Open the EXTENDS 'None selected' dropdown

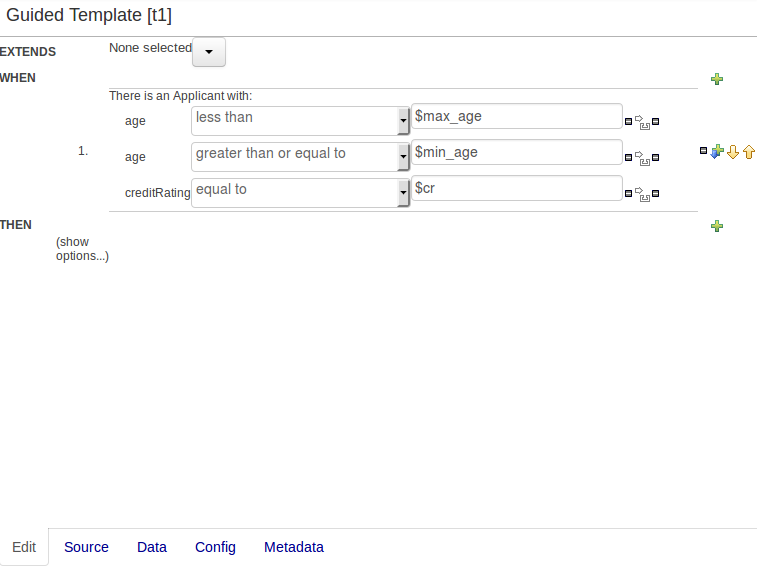click(209, 53)
